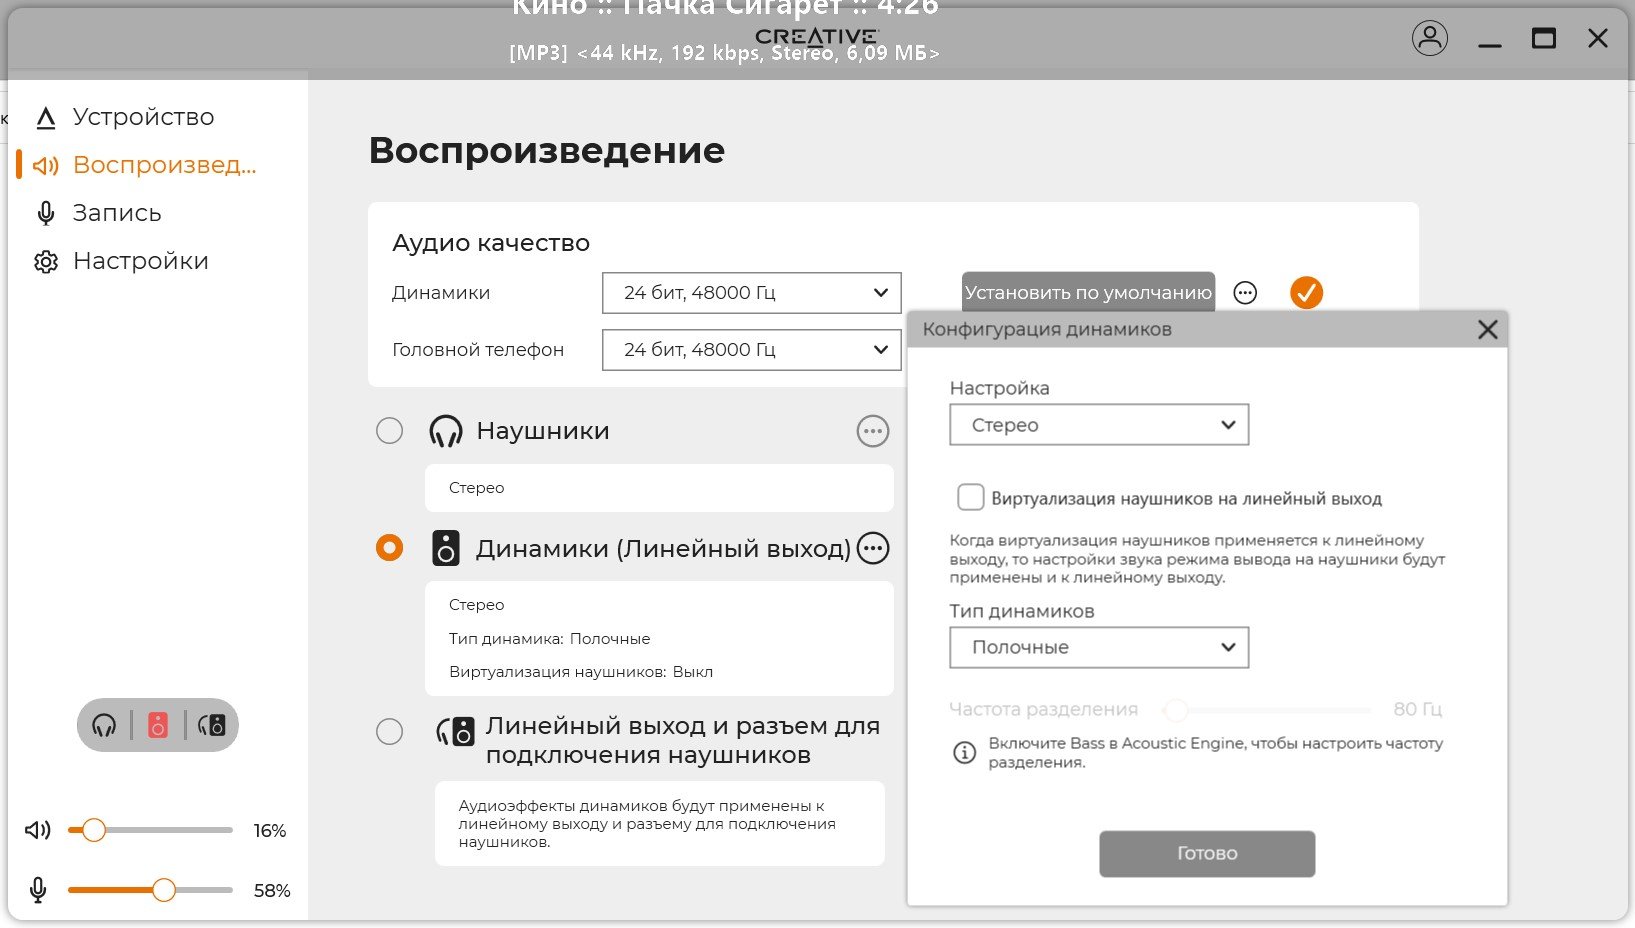Open the user account profile icon
Image resolution: width=1635 pixels, height=928 pixels.
1430,38
